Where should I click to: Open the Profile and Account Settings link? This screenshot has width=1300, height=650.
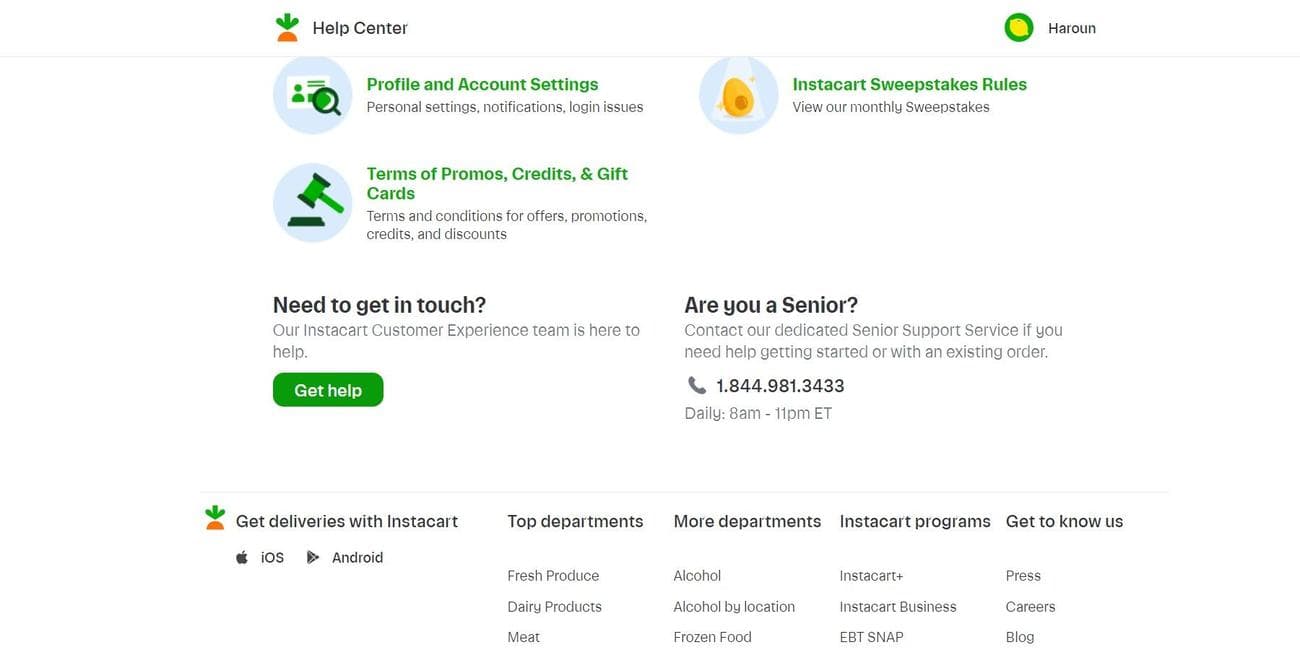[482, 83]
